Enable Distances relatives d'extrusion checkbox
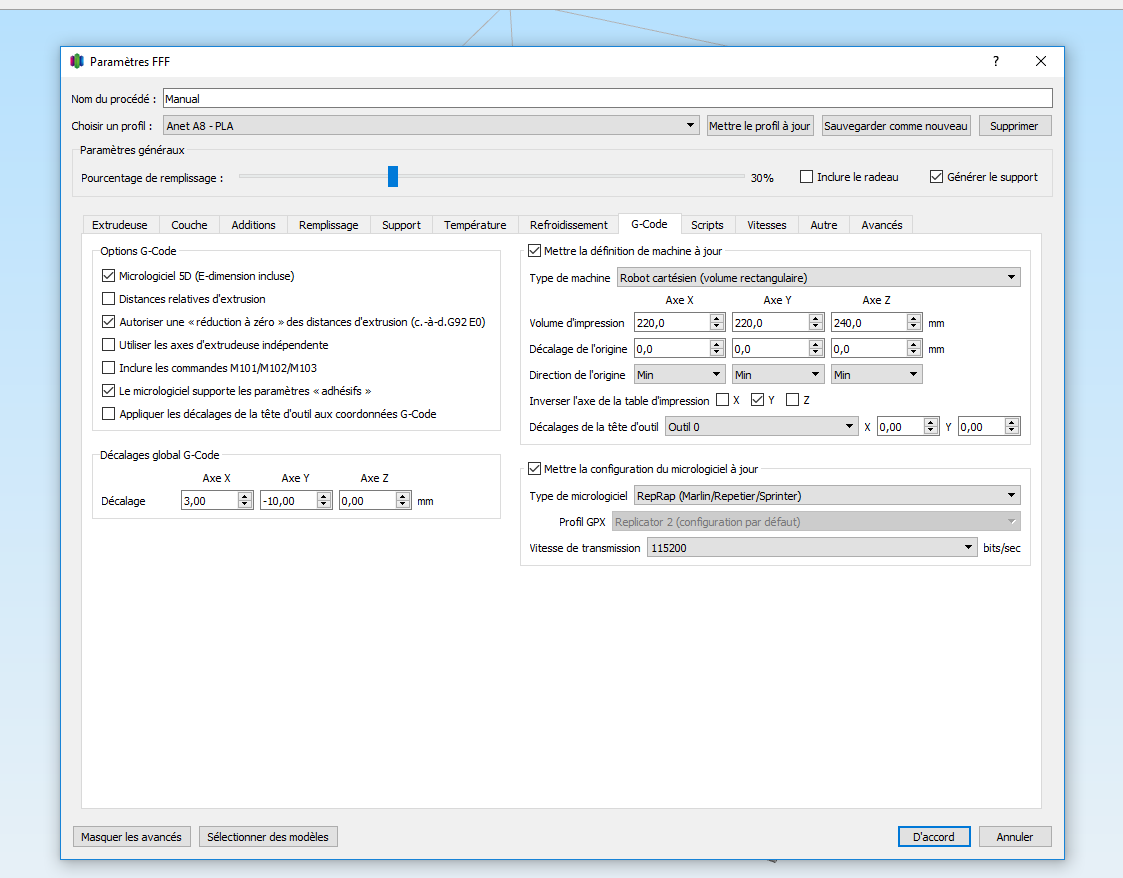 (x=108, y=299)
